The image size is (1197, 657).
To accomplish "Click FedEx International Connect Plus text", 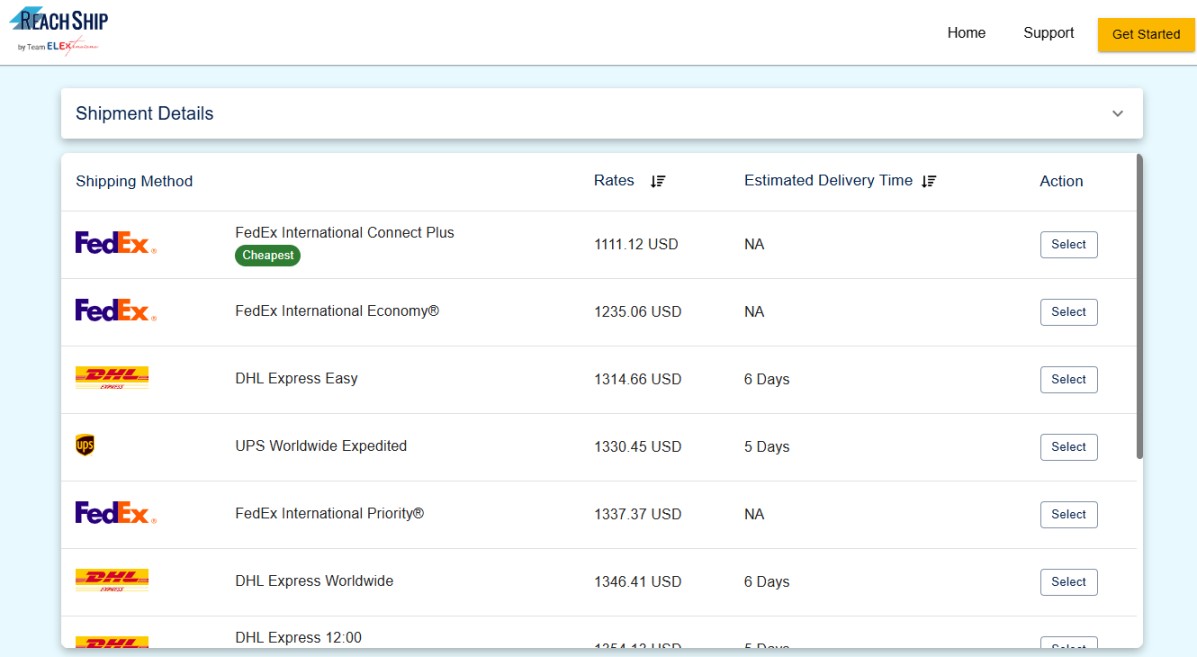I will coord(344,233).
